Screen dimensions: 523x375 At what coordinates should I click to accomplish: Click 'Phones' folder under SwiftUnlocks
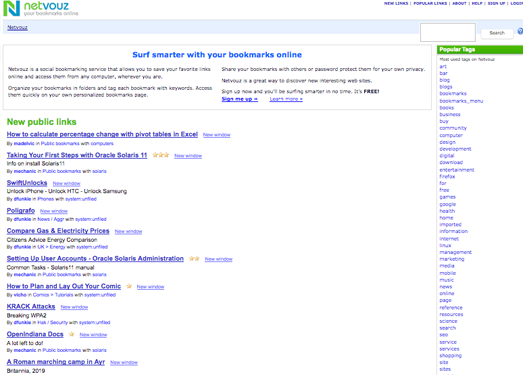45,199
